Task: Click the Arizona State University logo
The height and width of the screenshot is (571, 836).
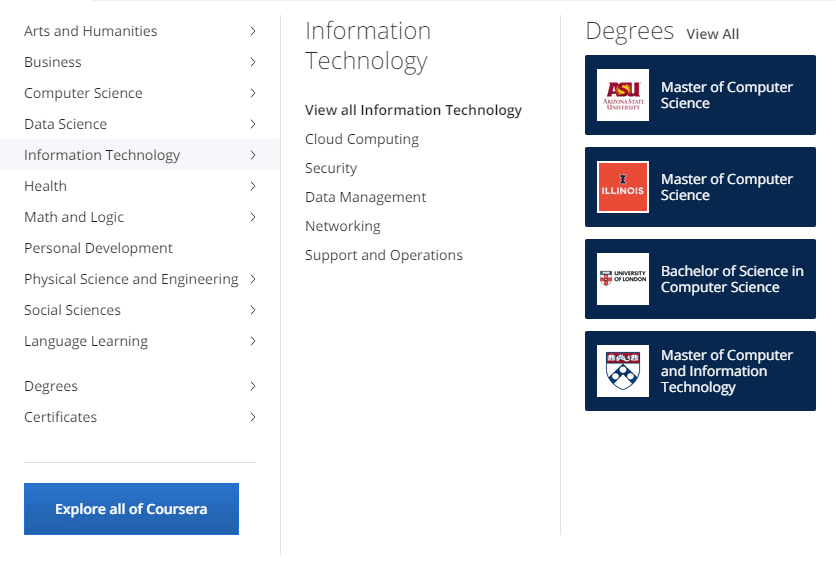Action: (623, 95)
